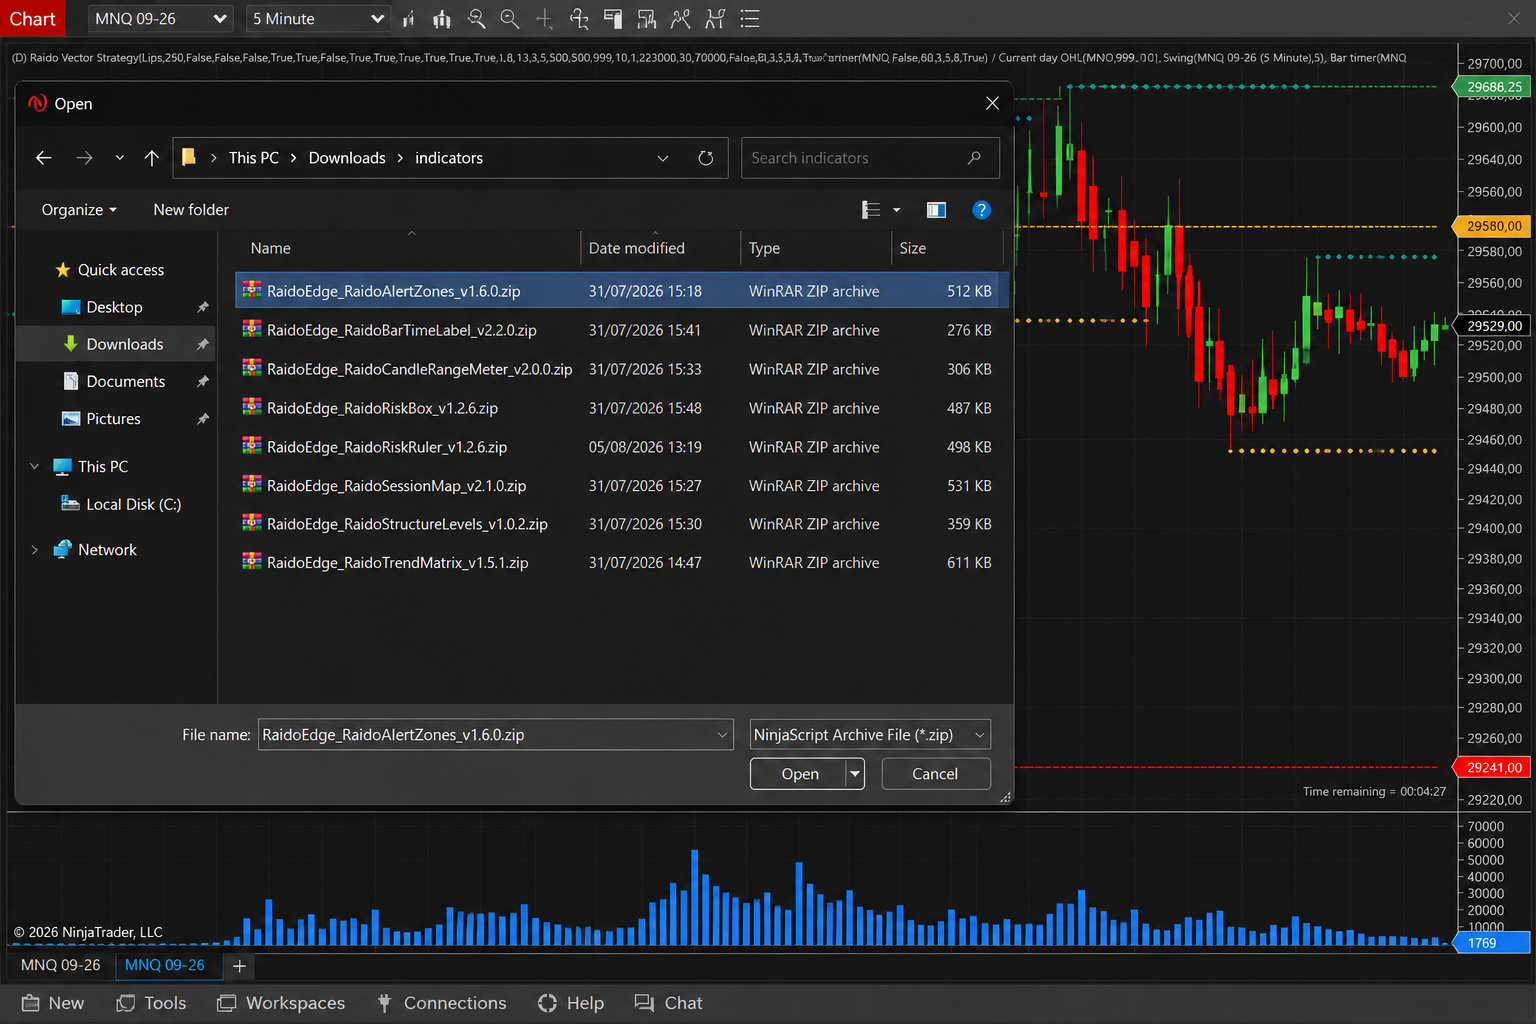Open the chart properties list icon
Image resolution: width=1536 pixels, height=1024 pixels.
pyautogui.click(x=750, y=19)
